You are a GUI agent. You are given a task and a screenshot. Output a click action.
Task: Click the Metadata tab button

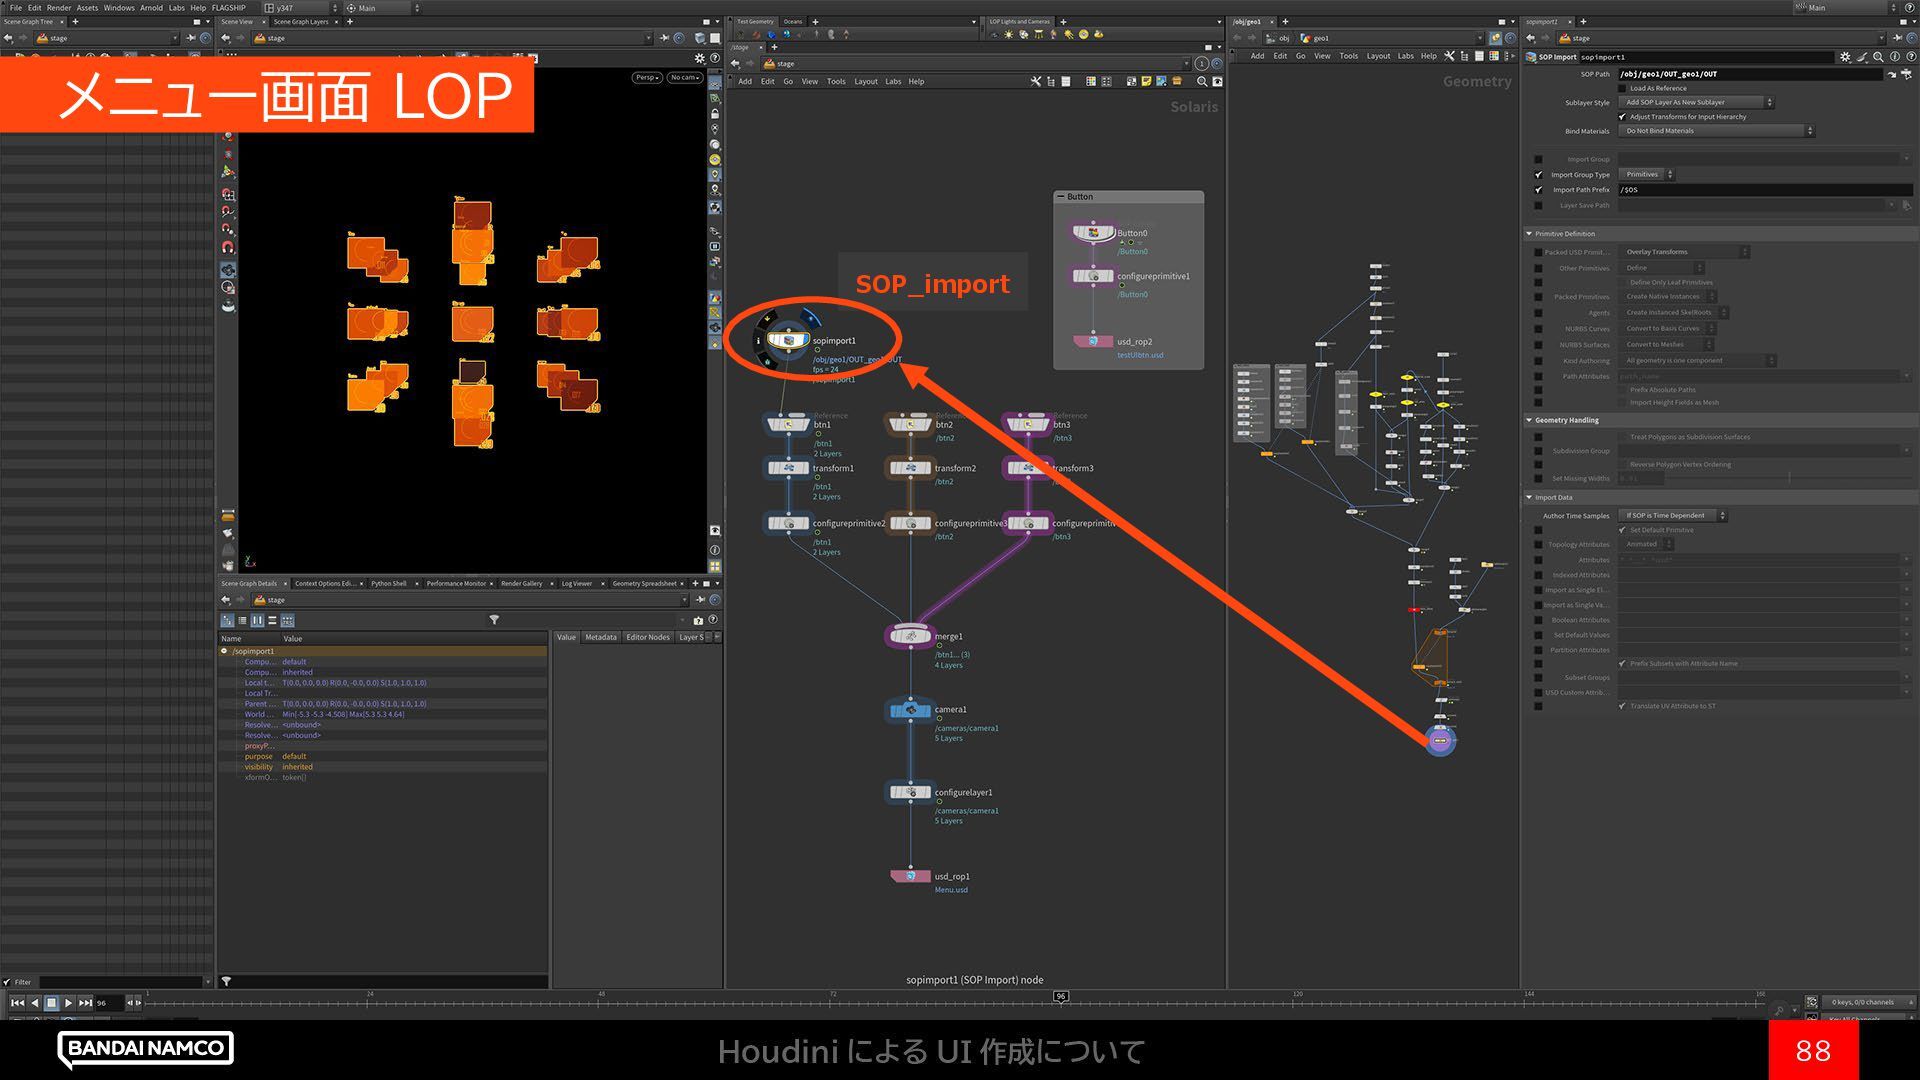(x=600, y=637)
